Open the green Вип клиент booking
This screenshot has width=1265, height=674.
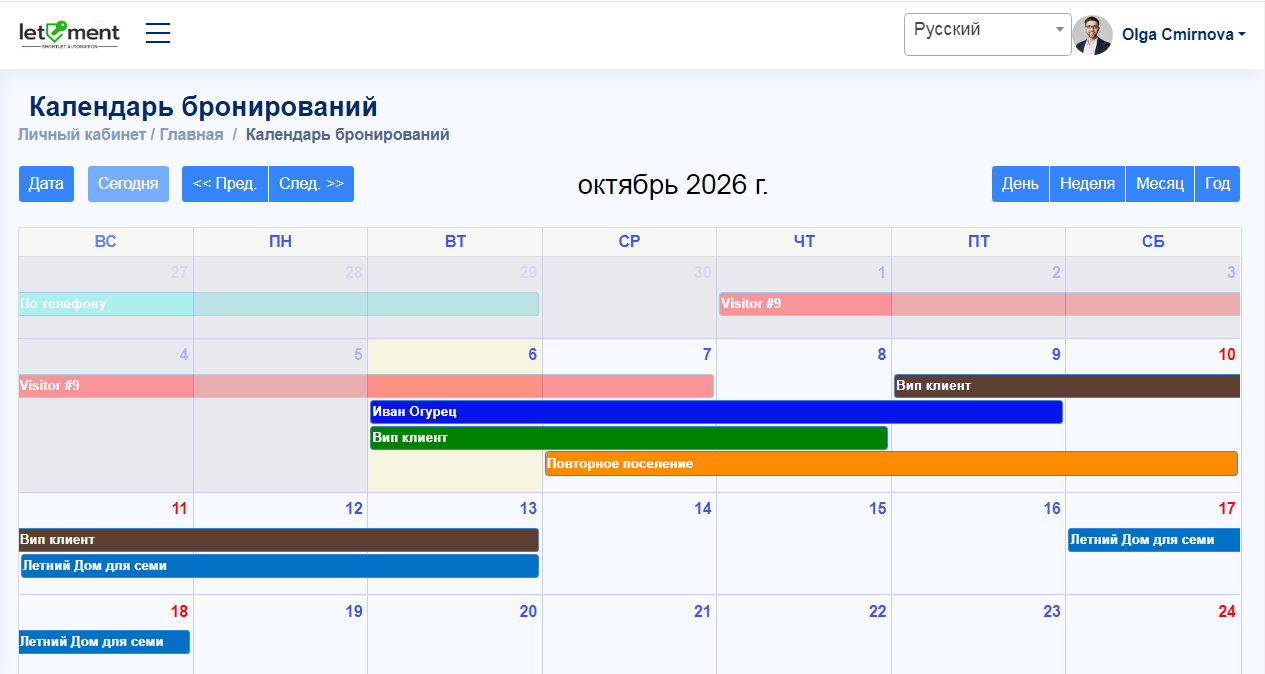[x=629, y=438]
